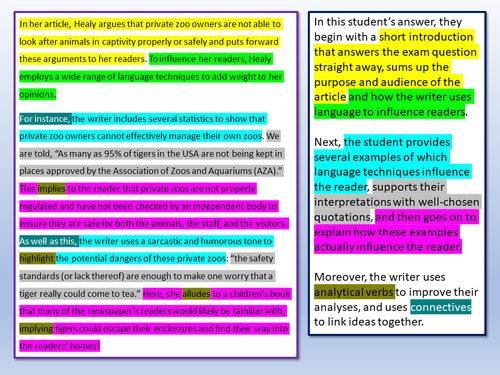The image size is (500, 375).
Task: Click the olive highlighted word 'highlight'
Action: point(37,258)
